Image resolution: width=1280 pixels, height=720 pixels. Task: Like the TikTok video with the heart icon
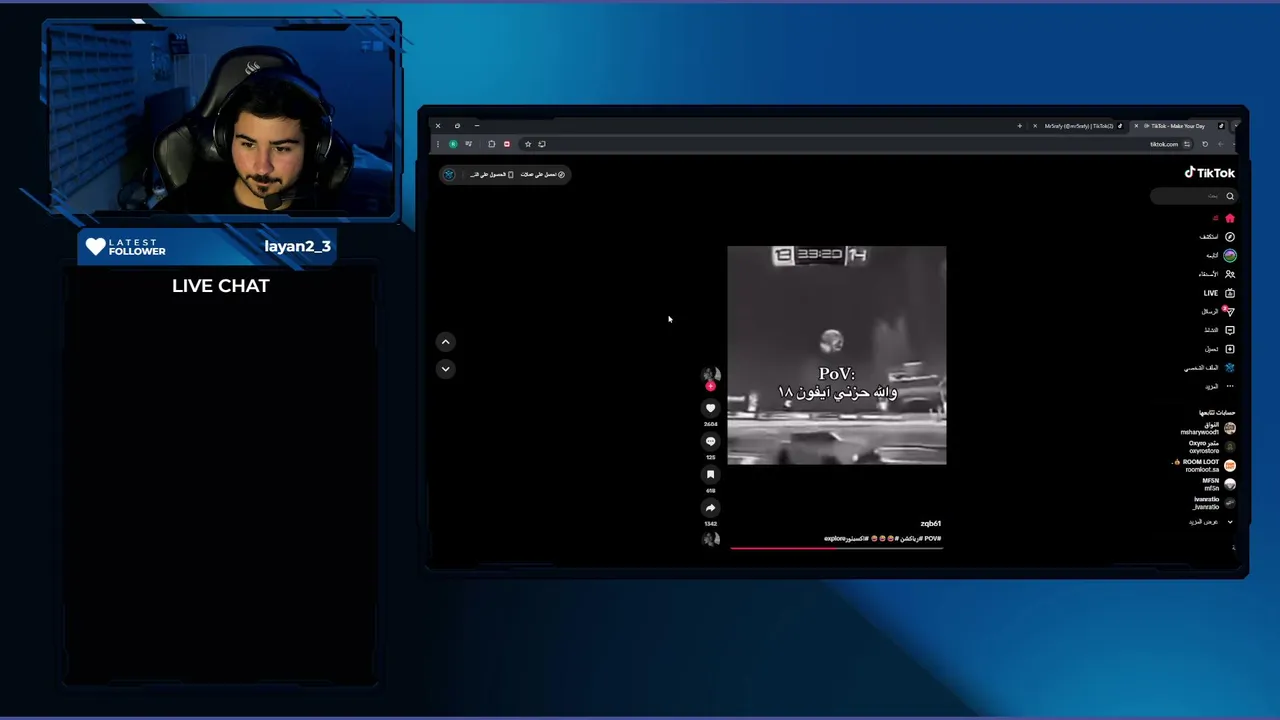pyautogui.click(x=710, y=407)
